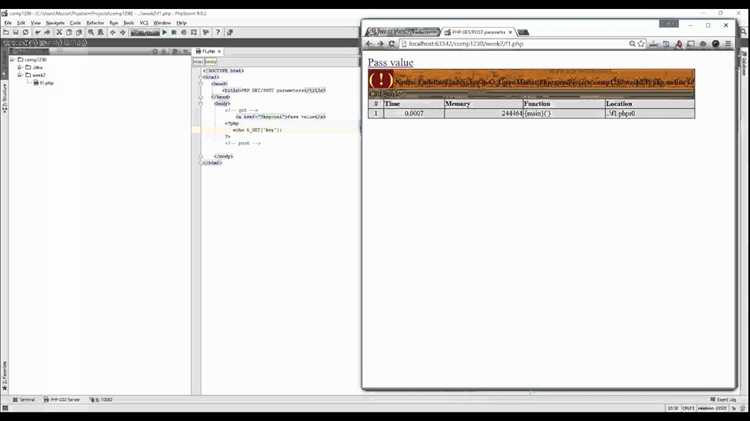750x421 pixels.
Task: Open the Favorites side panel tab
Action: pos(5,375)
